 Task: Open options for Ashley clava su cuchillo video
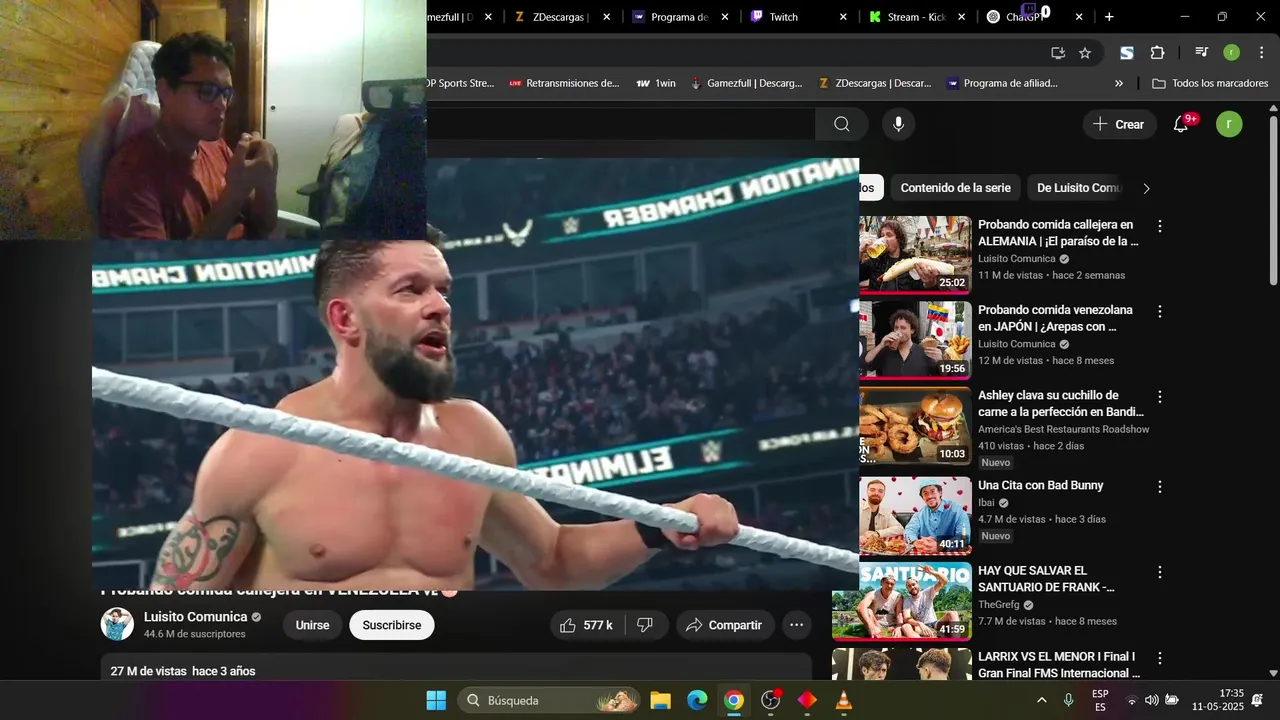coord(1160,397)
